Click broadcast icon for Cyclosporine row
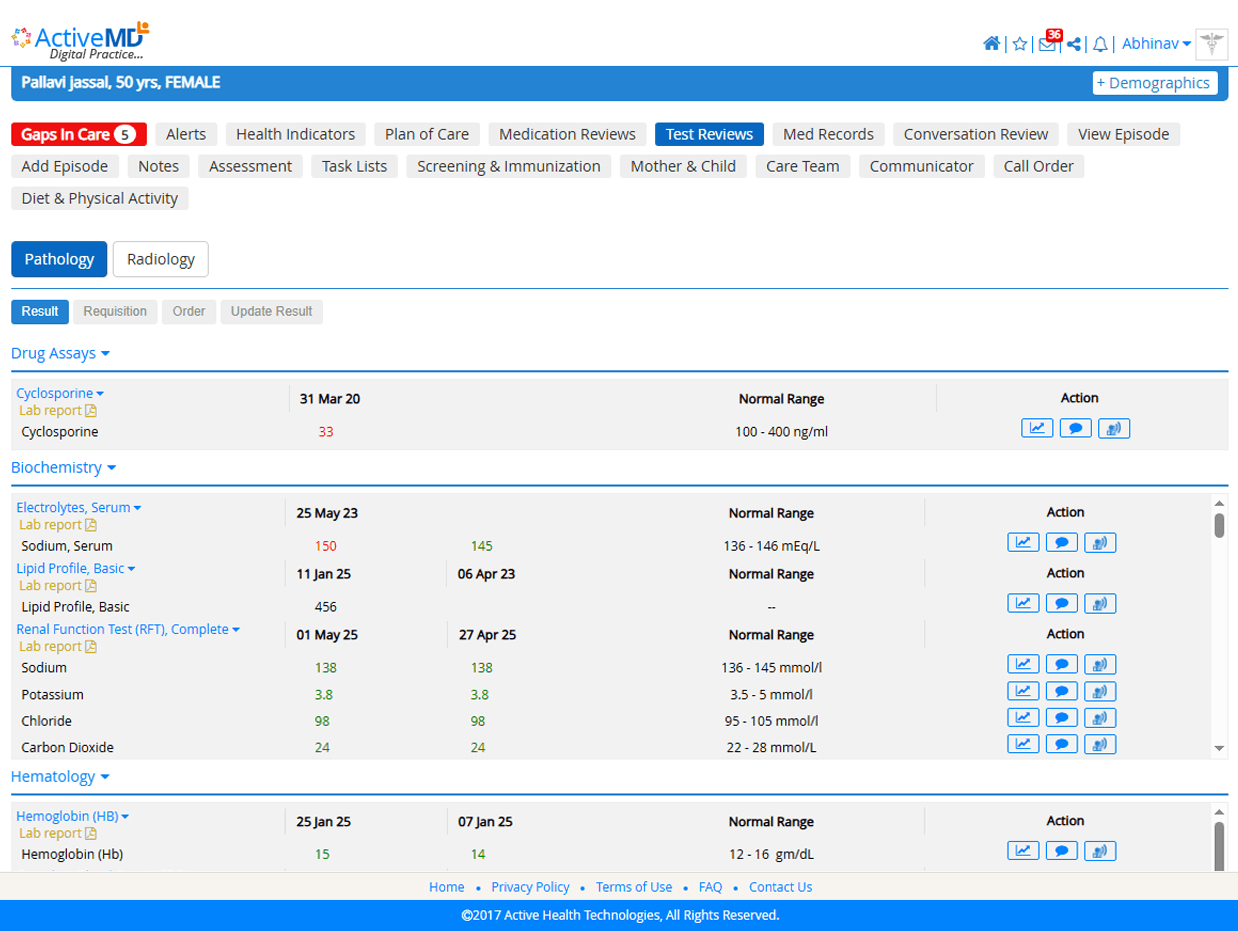The image size is (1238, 931). (x=1114, y=428)
